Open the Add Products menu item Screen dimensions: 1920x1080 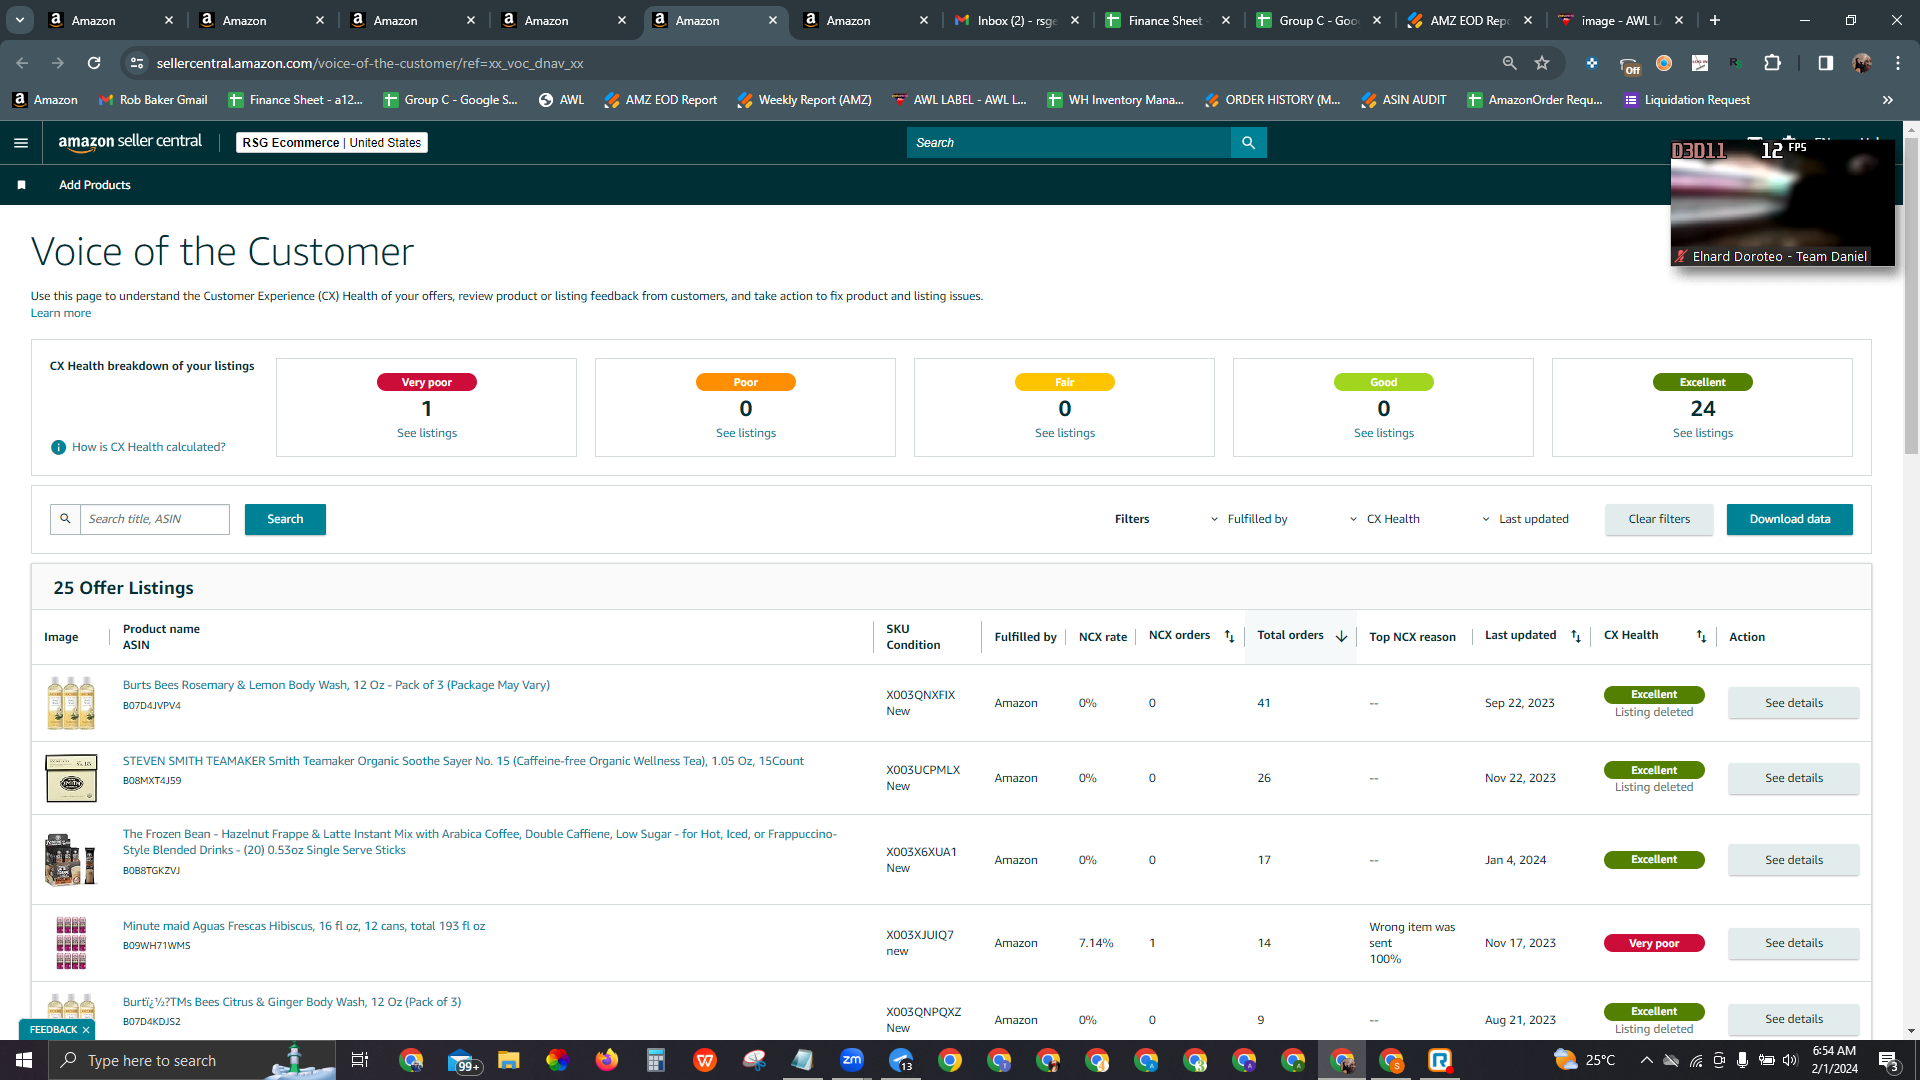95,185
